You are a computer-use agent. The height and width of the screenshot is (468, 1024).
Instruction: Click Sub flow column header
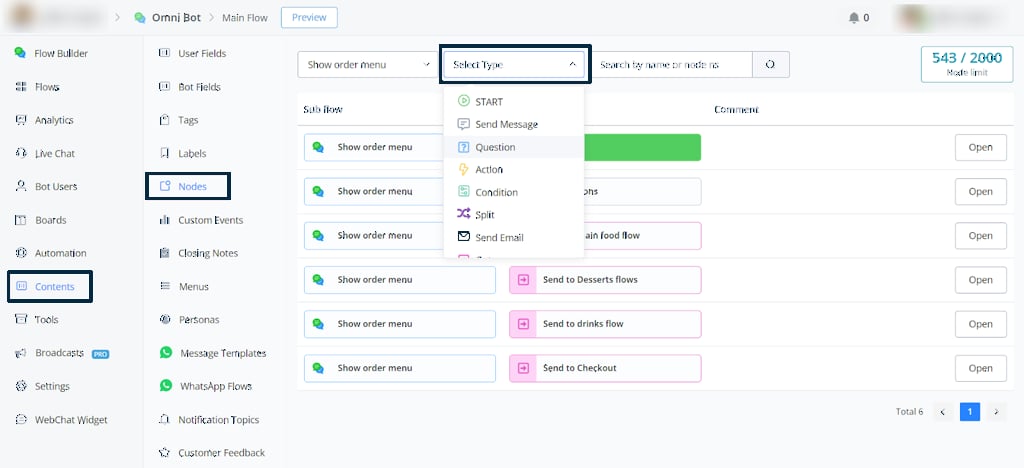tap(323, 109)
